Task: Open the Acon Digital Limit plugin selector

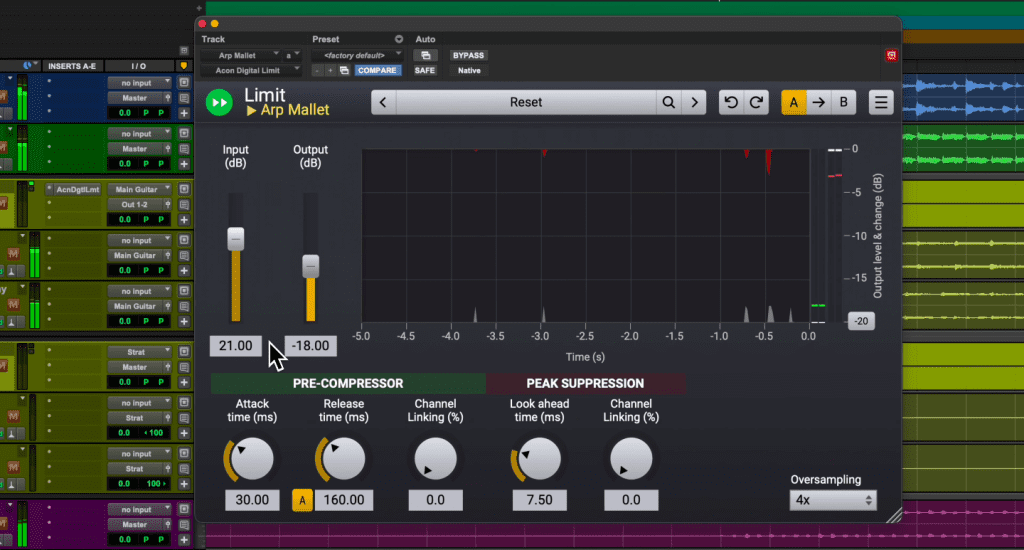Action: (251, 71)
